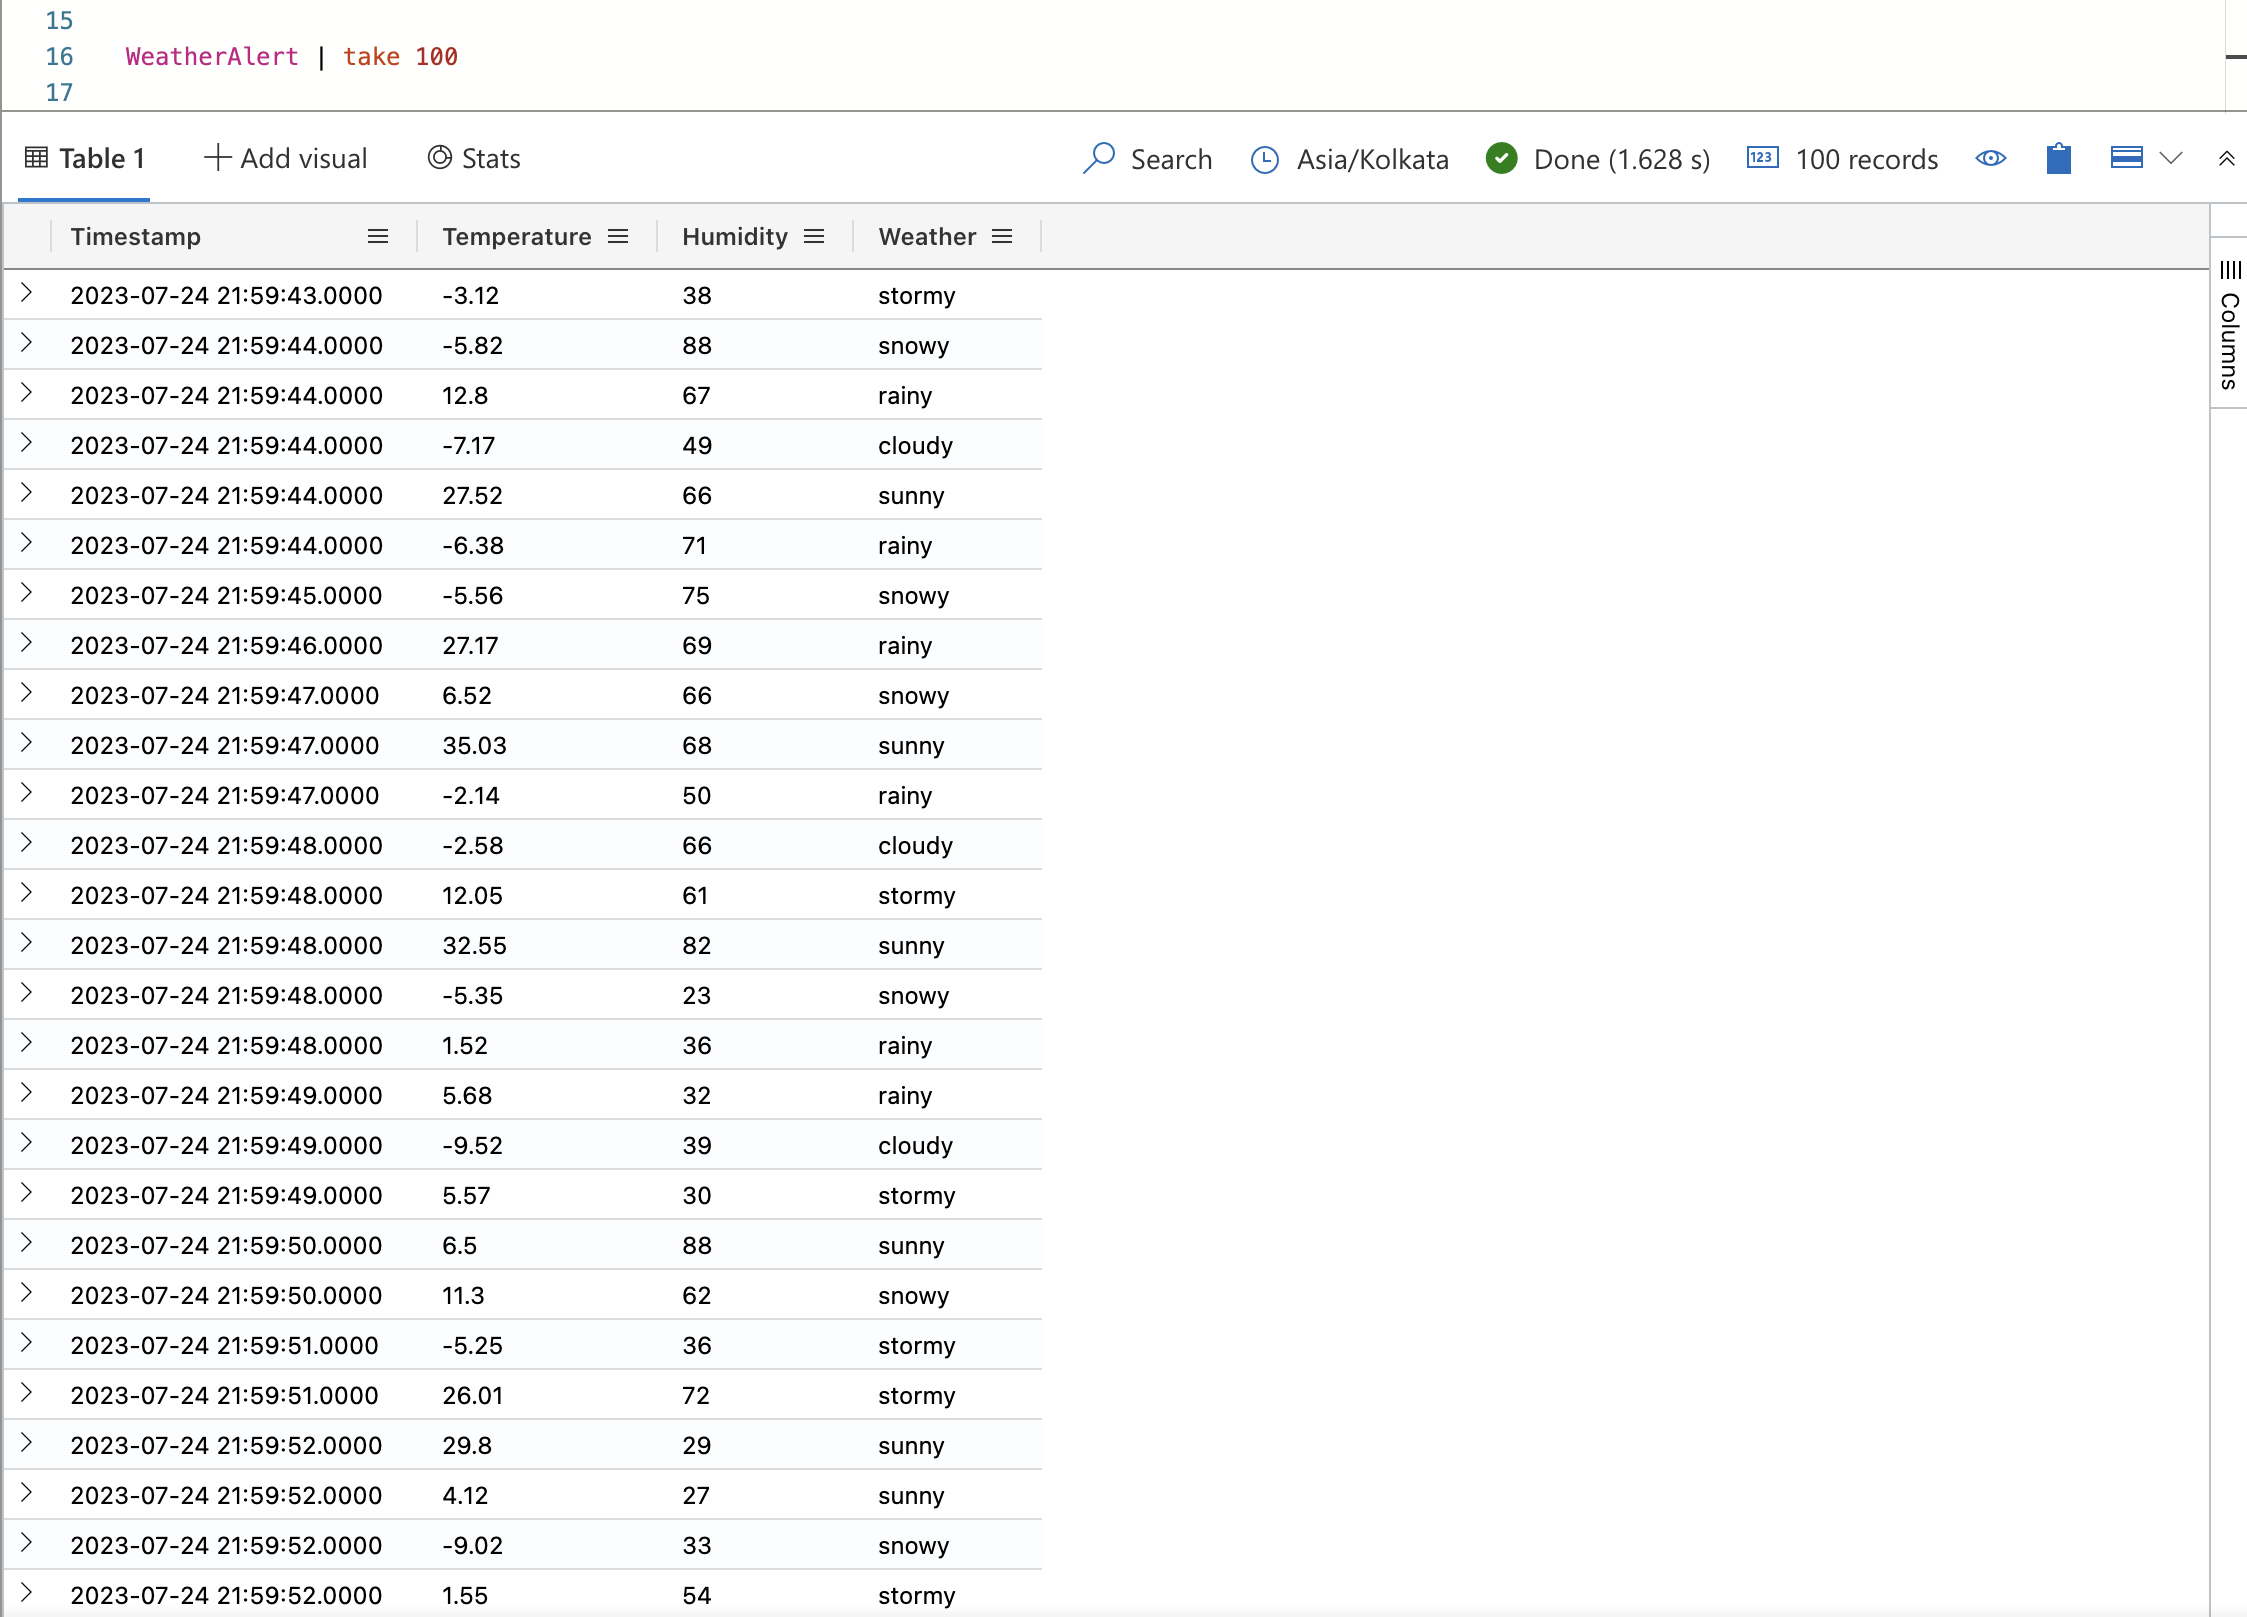Click the magnifier icon beside Search
Screen dimensions: 2247x1617
pos(1100,158)
